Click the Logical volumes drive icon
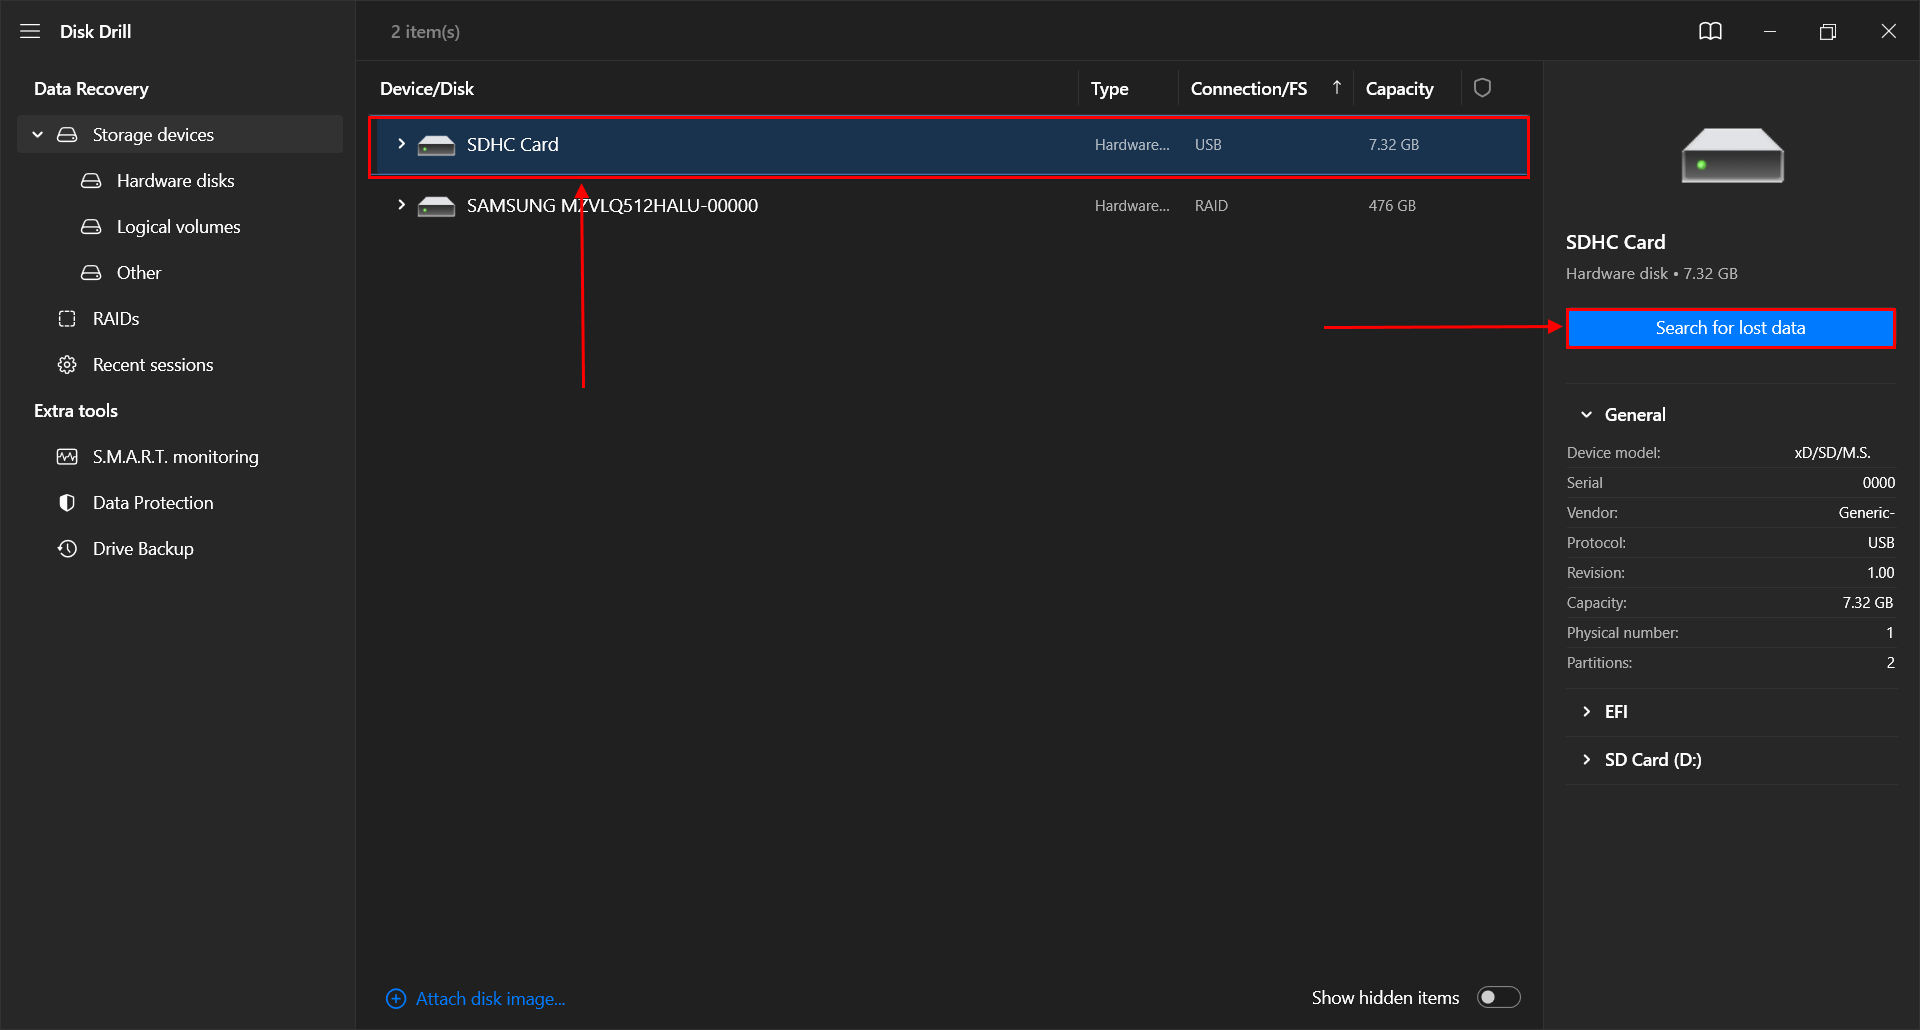This screenshot has height=1030, width=1920. [91, 226]
